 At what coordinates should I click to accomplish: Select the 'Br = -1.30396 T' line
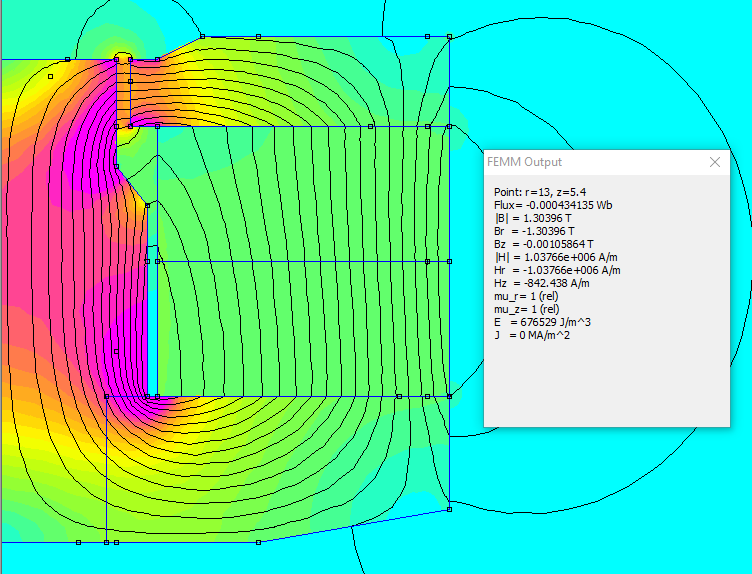(534, 231)
